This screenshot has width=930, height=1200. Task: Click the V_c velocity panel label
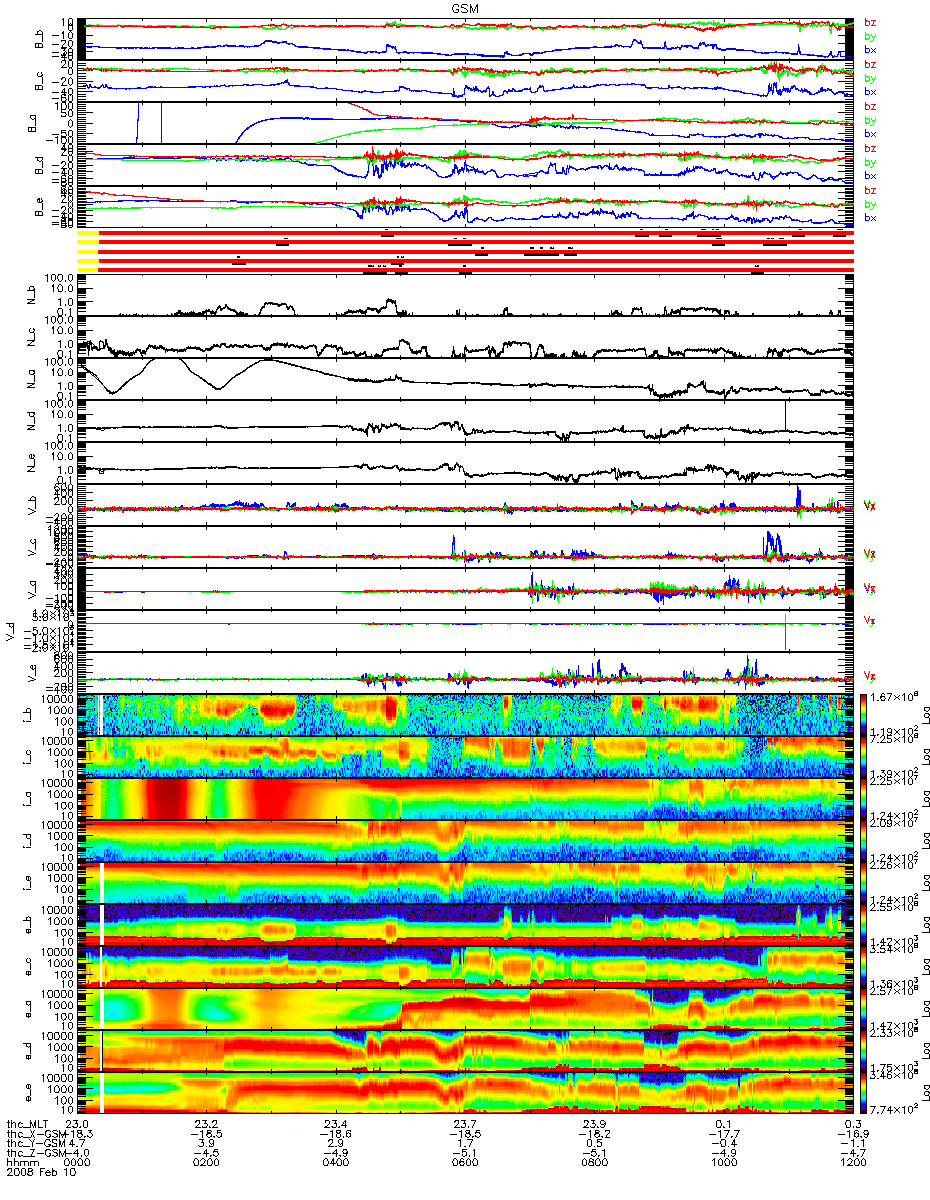pyautogui.click(x=32, y=549)
